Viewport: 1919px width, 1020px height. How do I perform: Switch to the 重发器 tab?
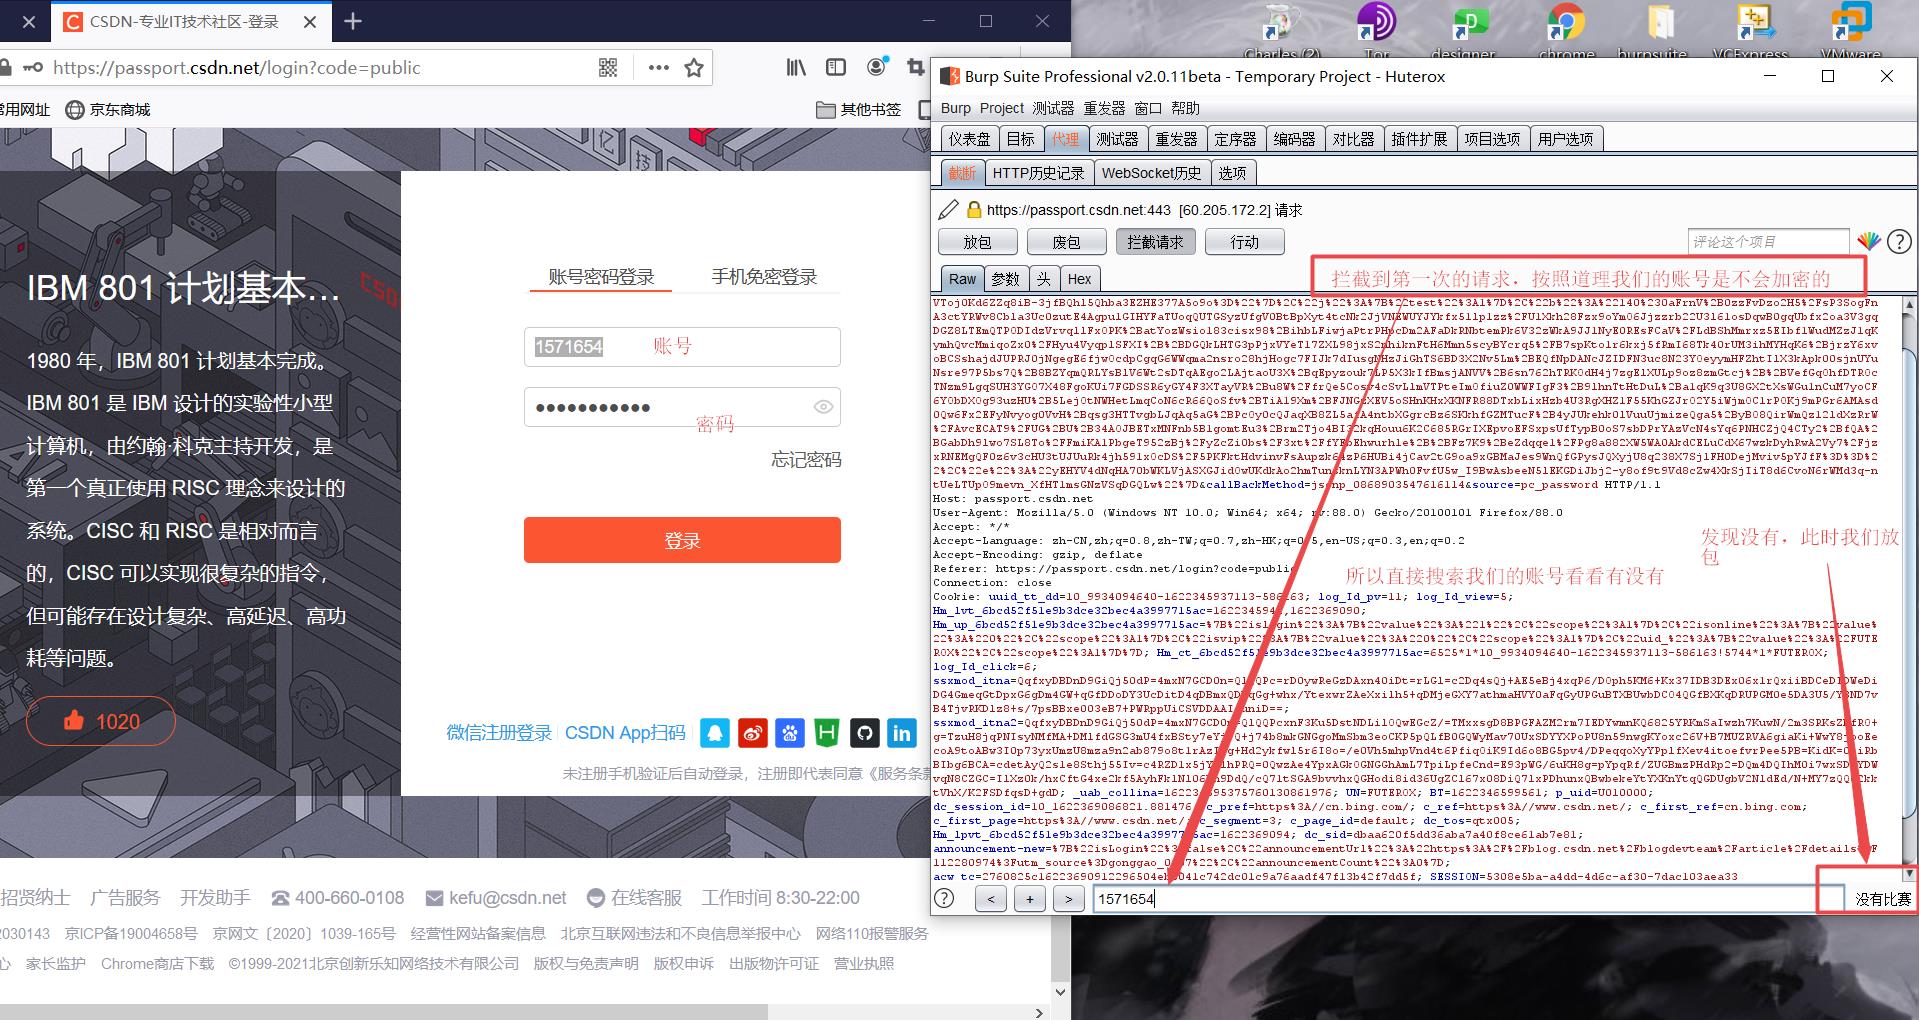click(x=1176, y=139)
